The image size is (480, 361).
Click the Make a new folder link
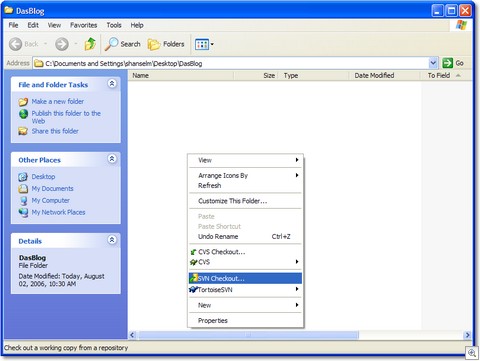58,101
